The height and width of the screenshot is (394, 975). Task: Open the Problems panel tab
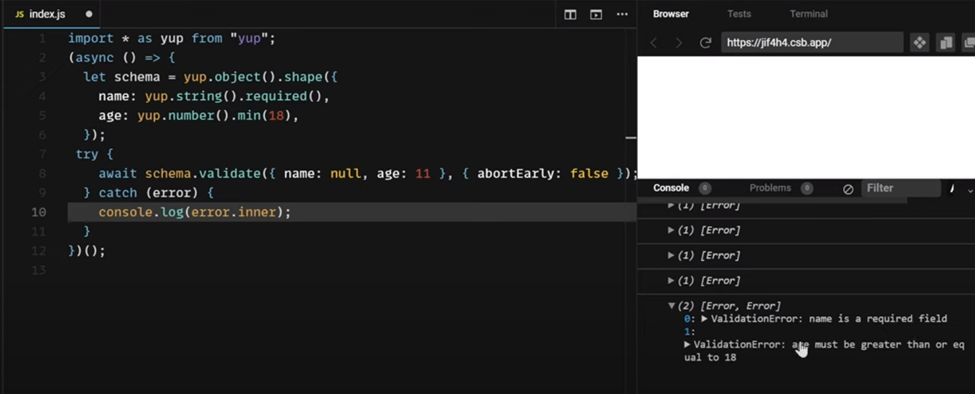[770, 188]
